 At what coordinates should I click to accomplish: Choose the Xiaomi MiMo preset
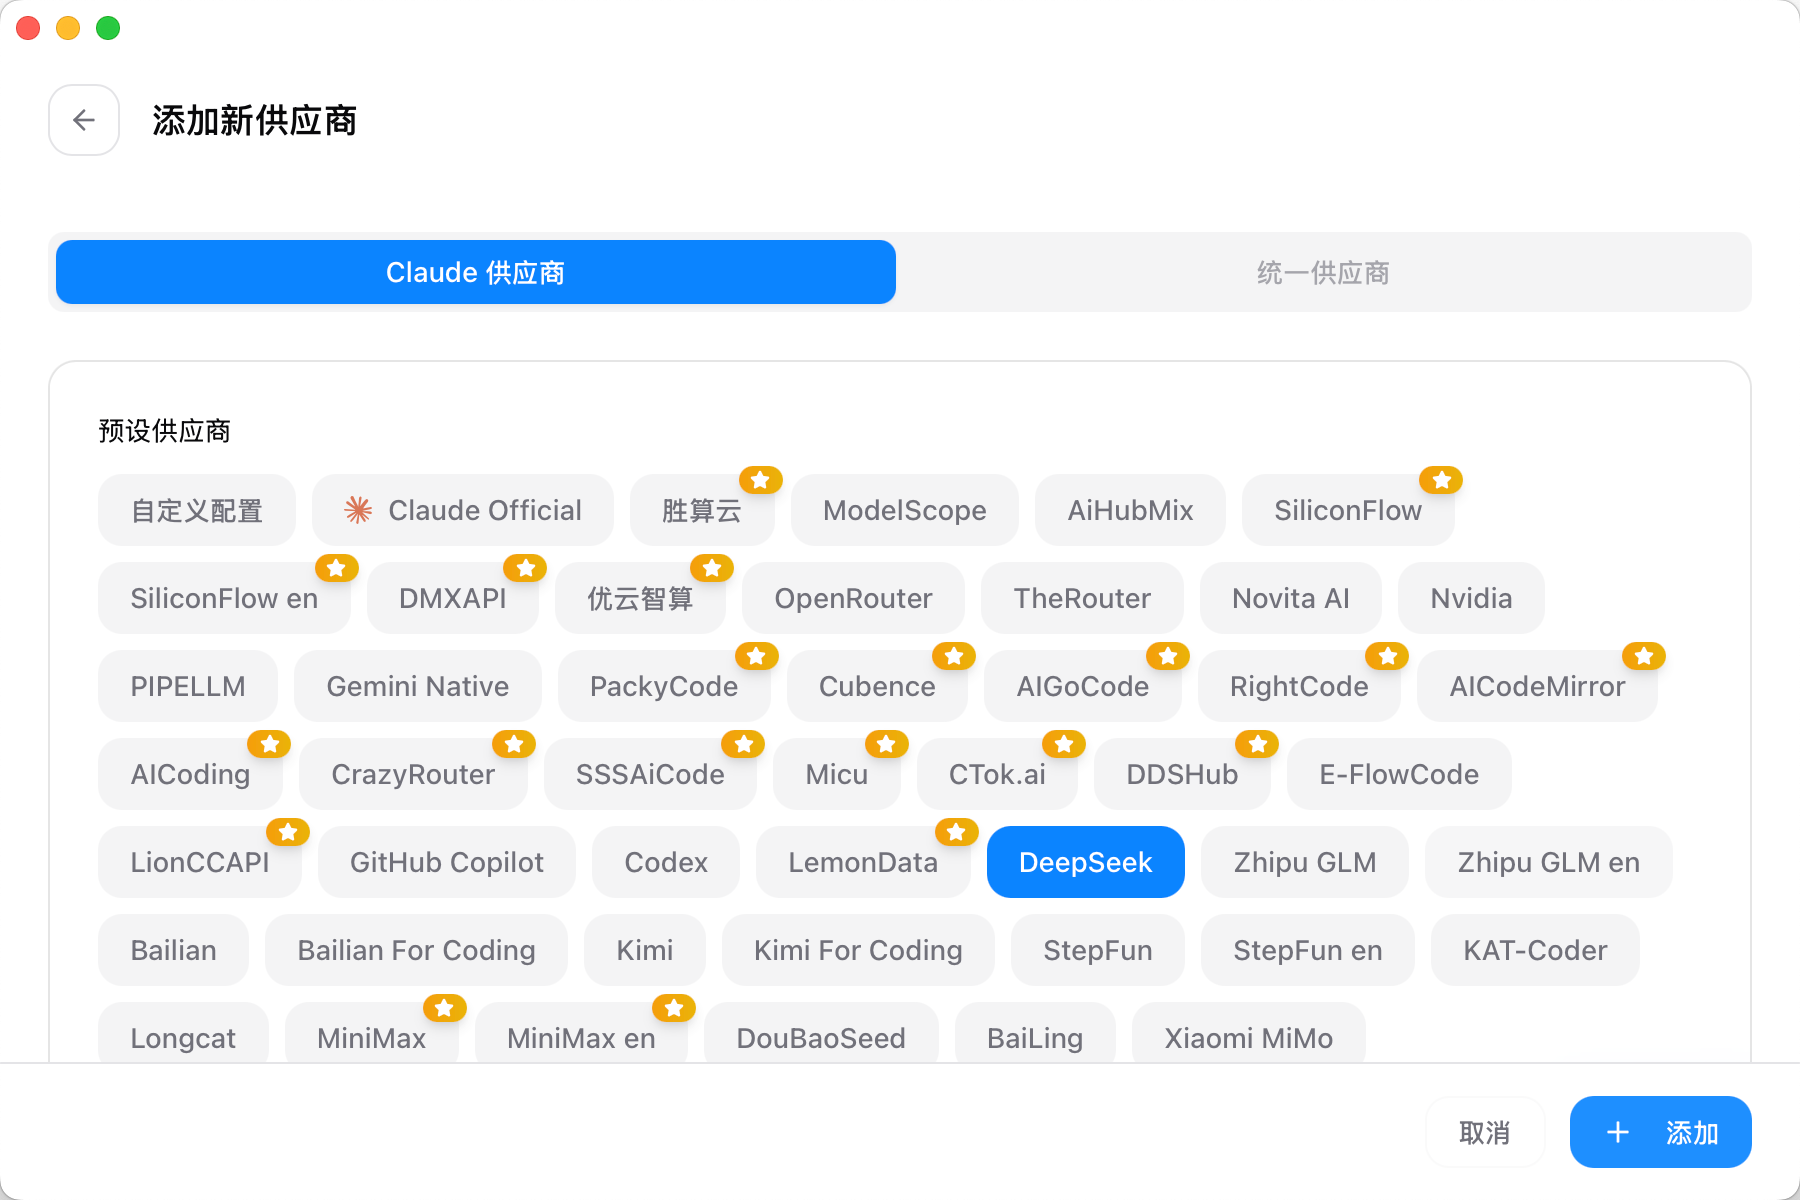(1248, 1036)
